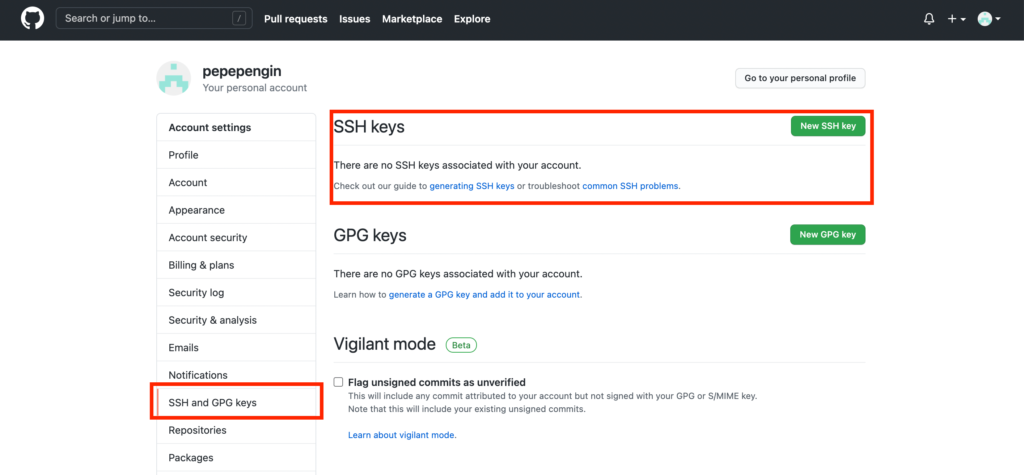Screen dimensions: 1024x475
Task: Open the generating SSH keys guide link
Action: tap(472, 186)
